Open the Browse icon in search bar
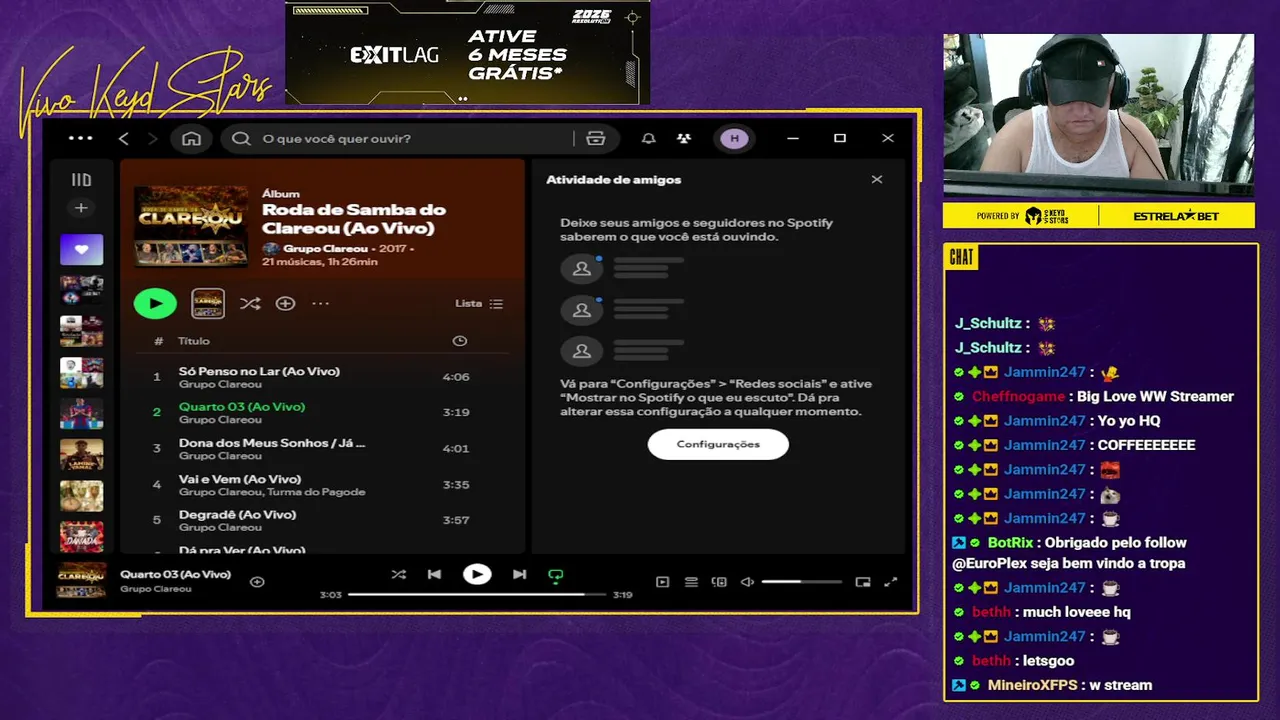This screenshot has width=1280, height=720. point(596,139)
